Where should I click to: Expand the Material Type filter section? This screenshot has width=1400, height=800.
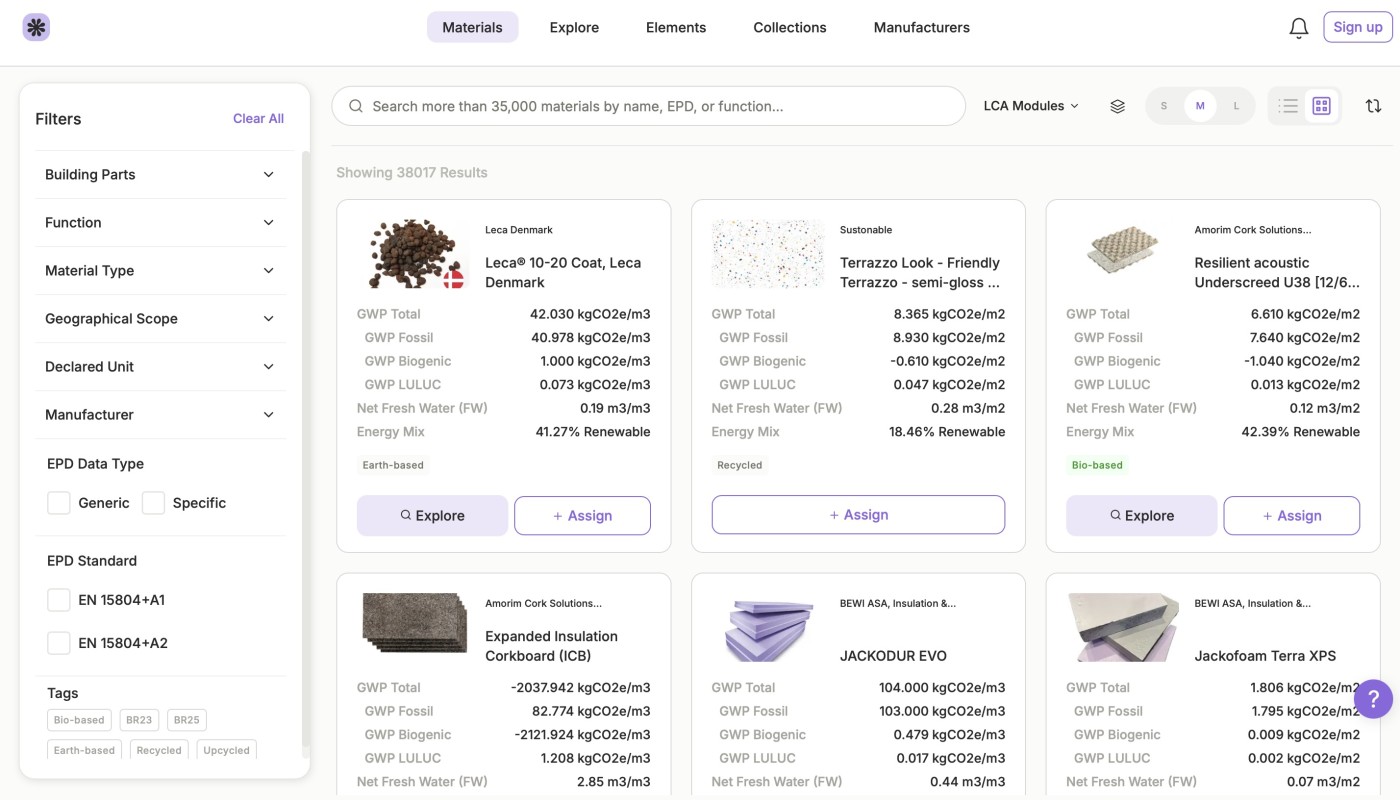point(160,270)
